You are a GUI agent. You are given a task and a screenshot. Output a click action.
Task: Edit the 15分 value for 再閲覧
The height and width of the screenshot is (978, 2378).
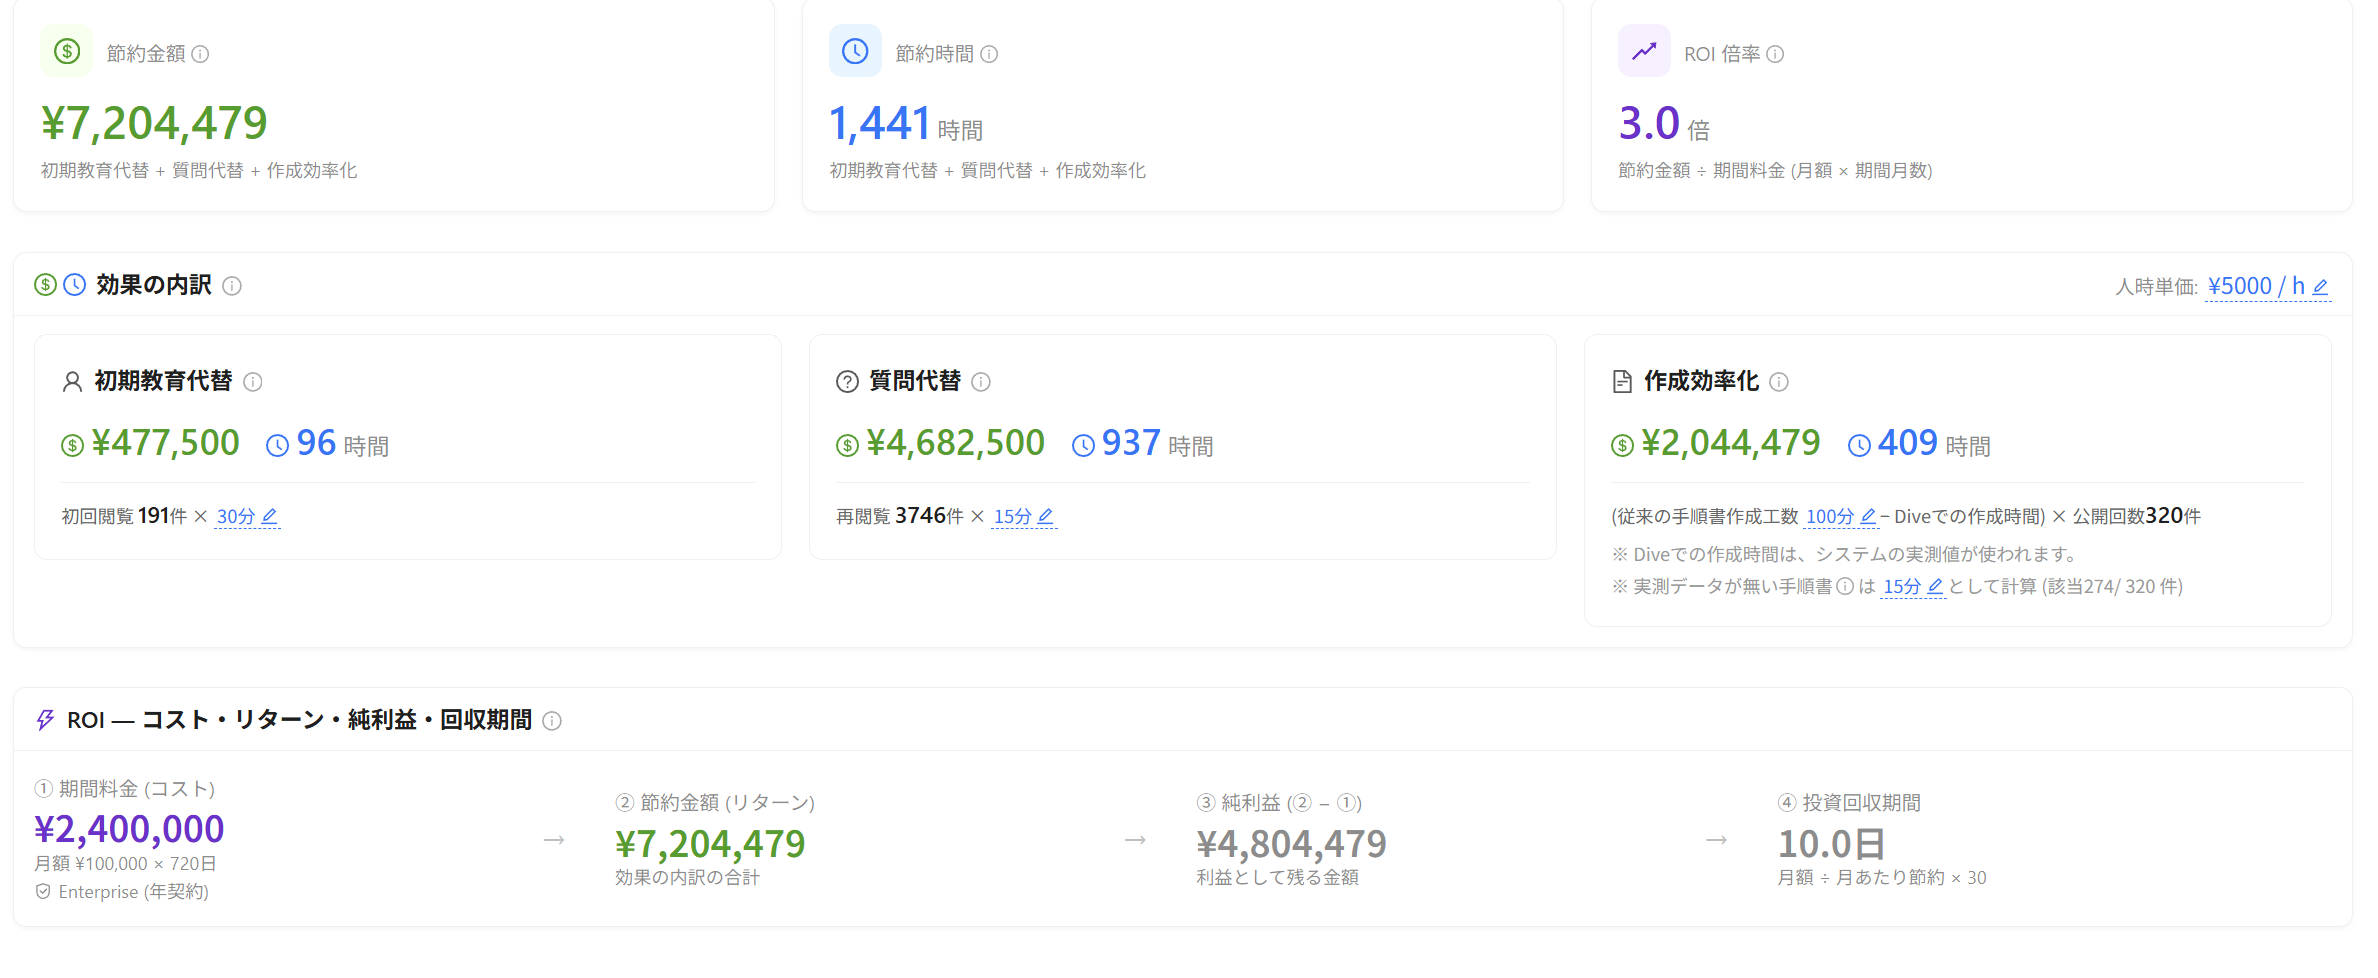pyautogui.click(x=1024, y=517)
